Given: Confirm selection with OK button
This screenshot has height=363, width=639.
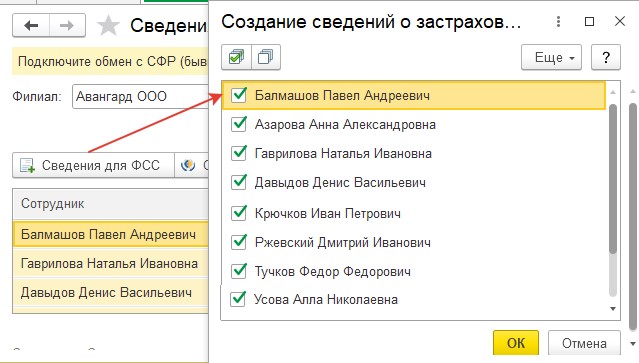Looking at the screenshot, I should (516, 343).
